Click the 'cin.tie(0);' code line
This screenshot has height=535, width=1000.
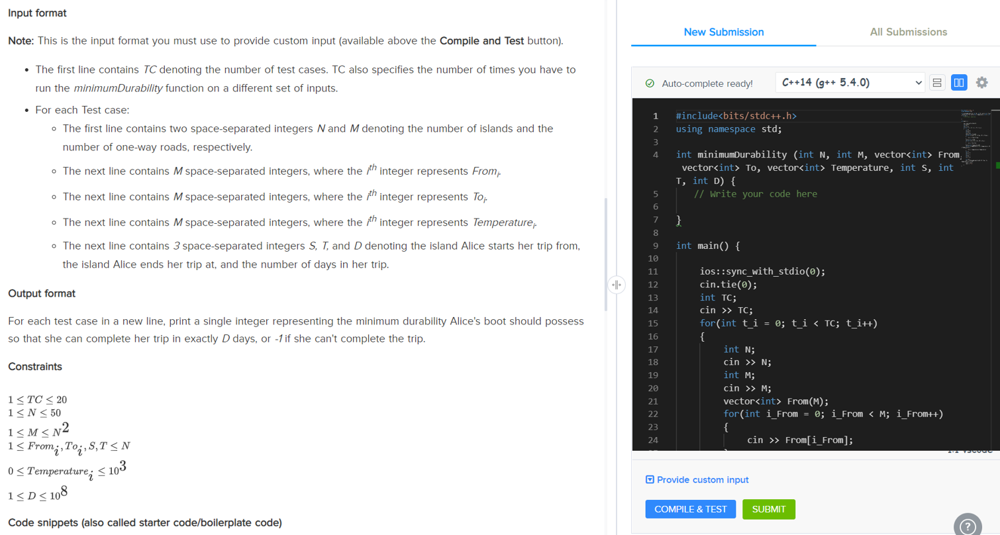[728, 284]
